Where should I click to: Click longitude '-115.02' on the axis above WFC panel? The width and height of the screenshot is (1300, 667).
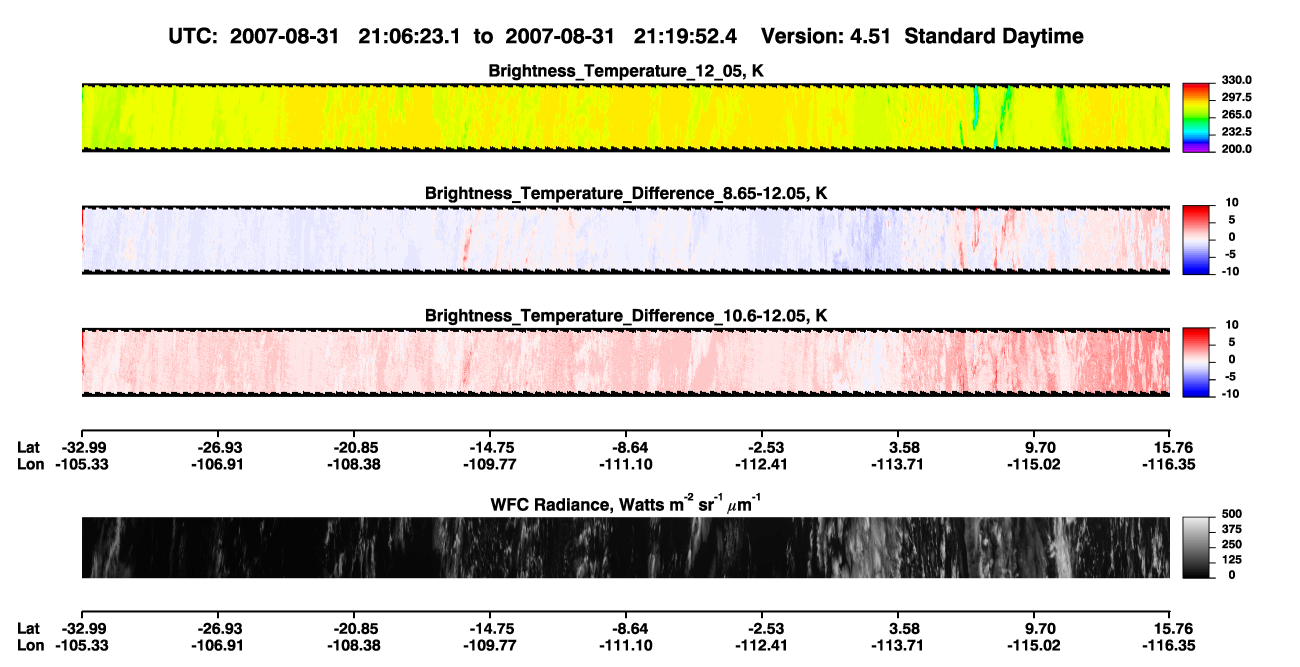(1035, 464)
